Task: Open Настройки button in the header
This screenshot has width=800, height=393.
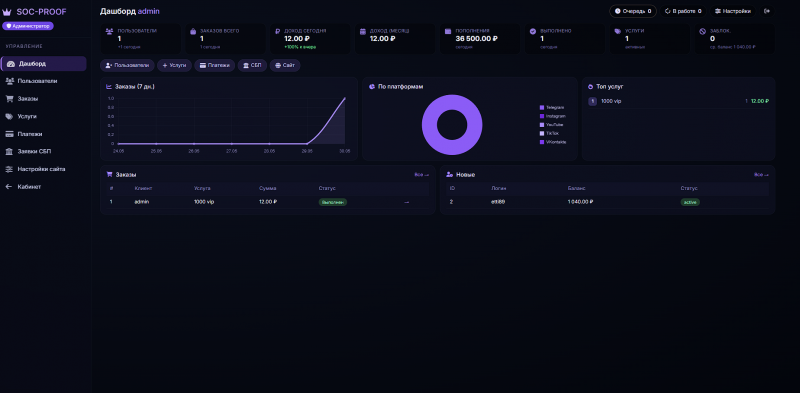Action: pos(733,11)
